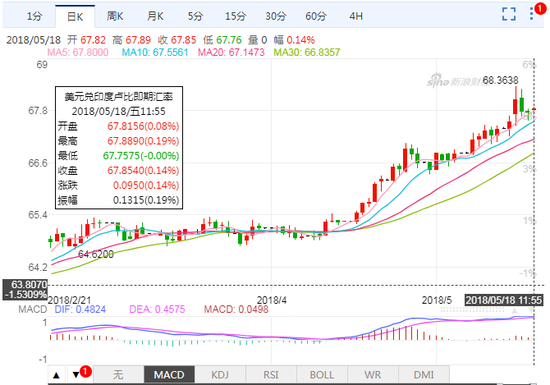Switch to the 15分 interval tab
Image resolution: width=550 pixels, height=385 pixels.
(x=235, y=16)
